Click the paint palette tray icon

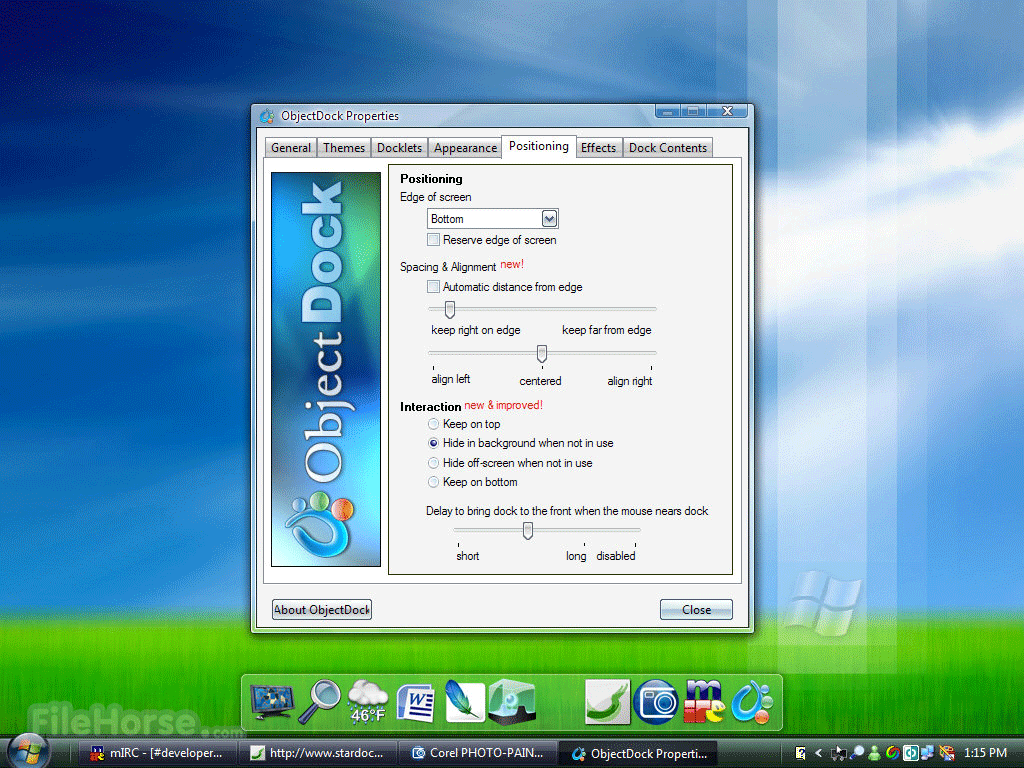pyautogui.click(x=946, y=753)
